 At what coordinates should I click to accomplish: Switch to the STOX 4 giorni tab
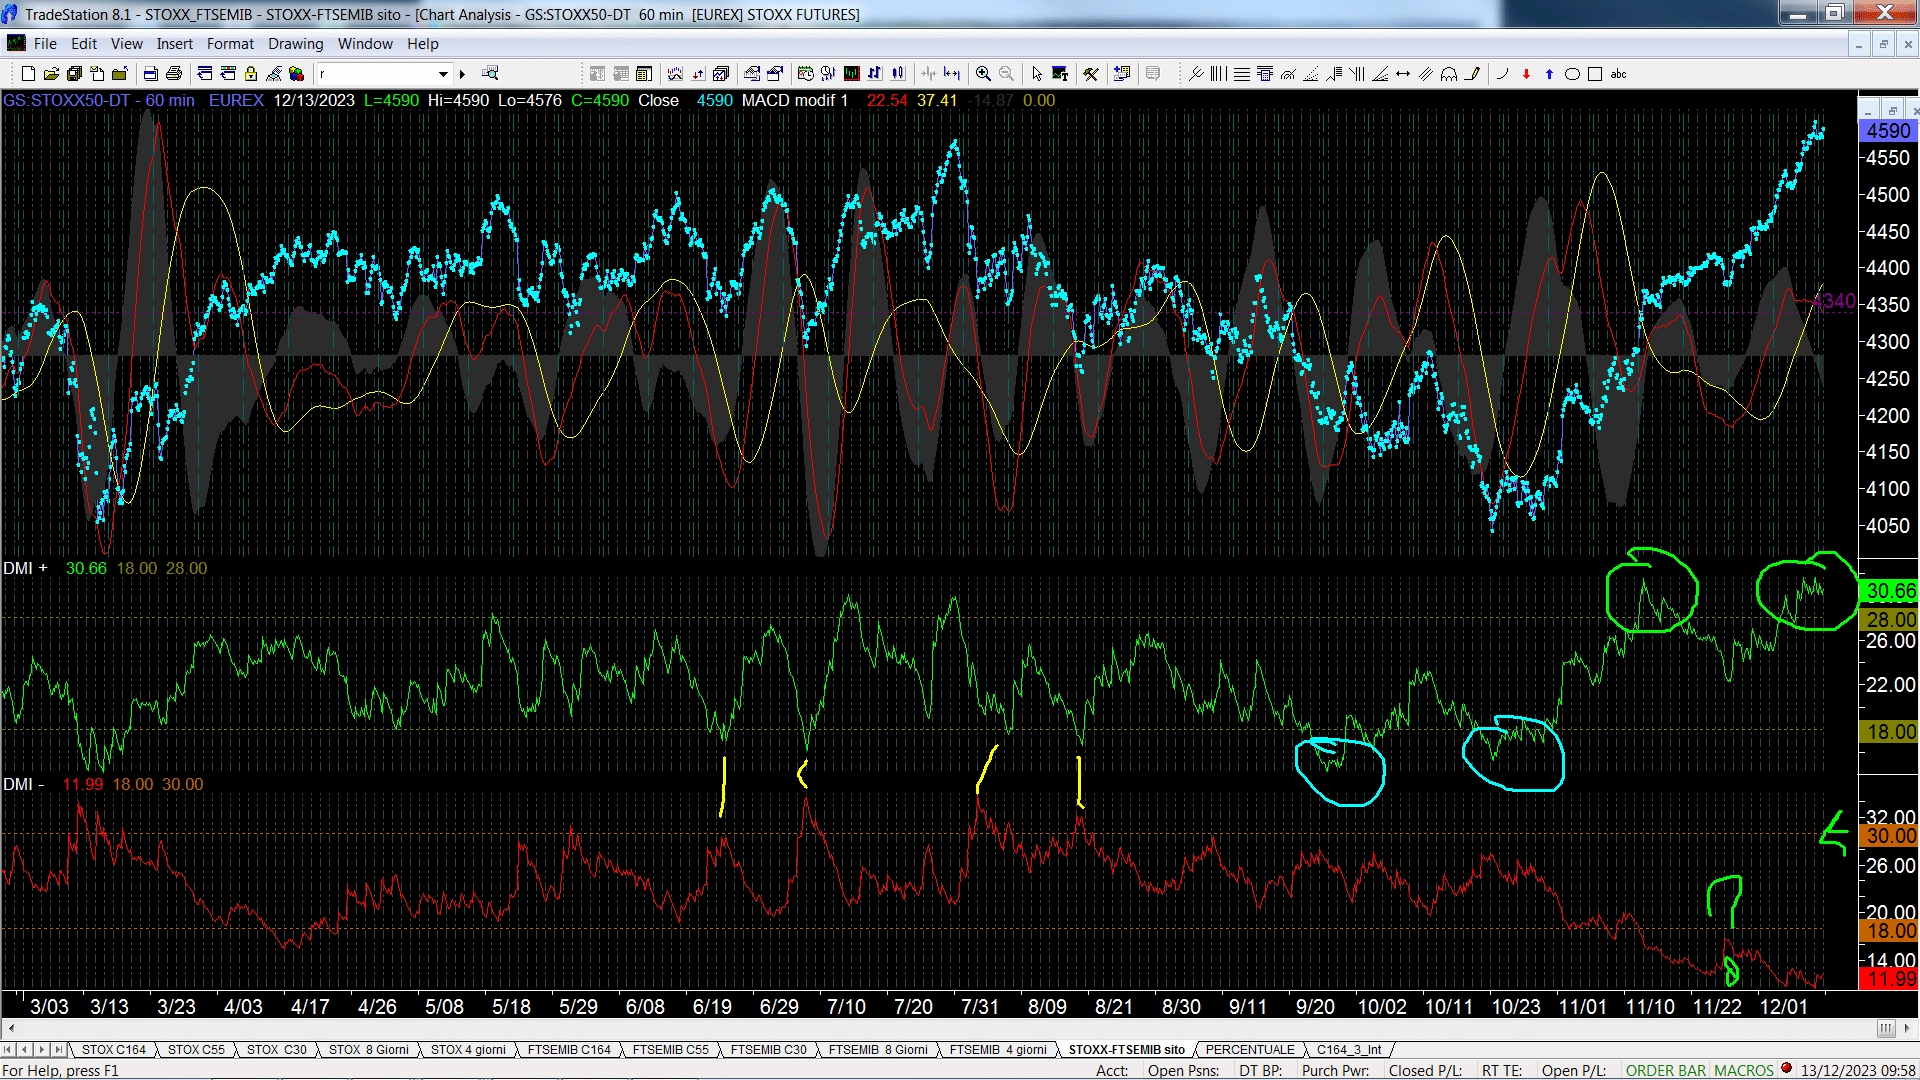pyautogui.click(x=468, y=1049)
